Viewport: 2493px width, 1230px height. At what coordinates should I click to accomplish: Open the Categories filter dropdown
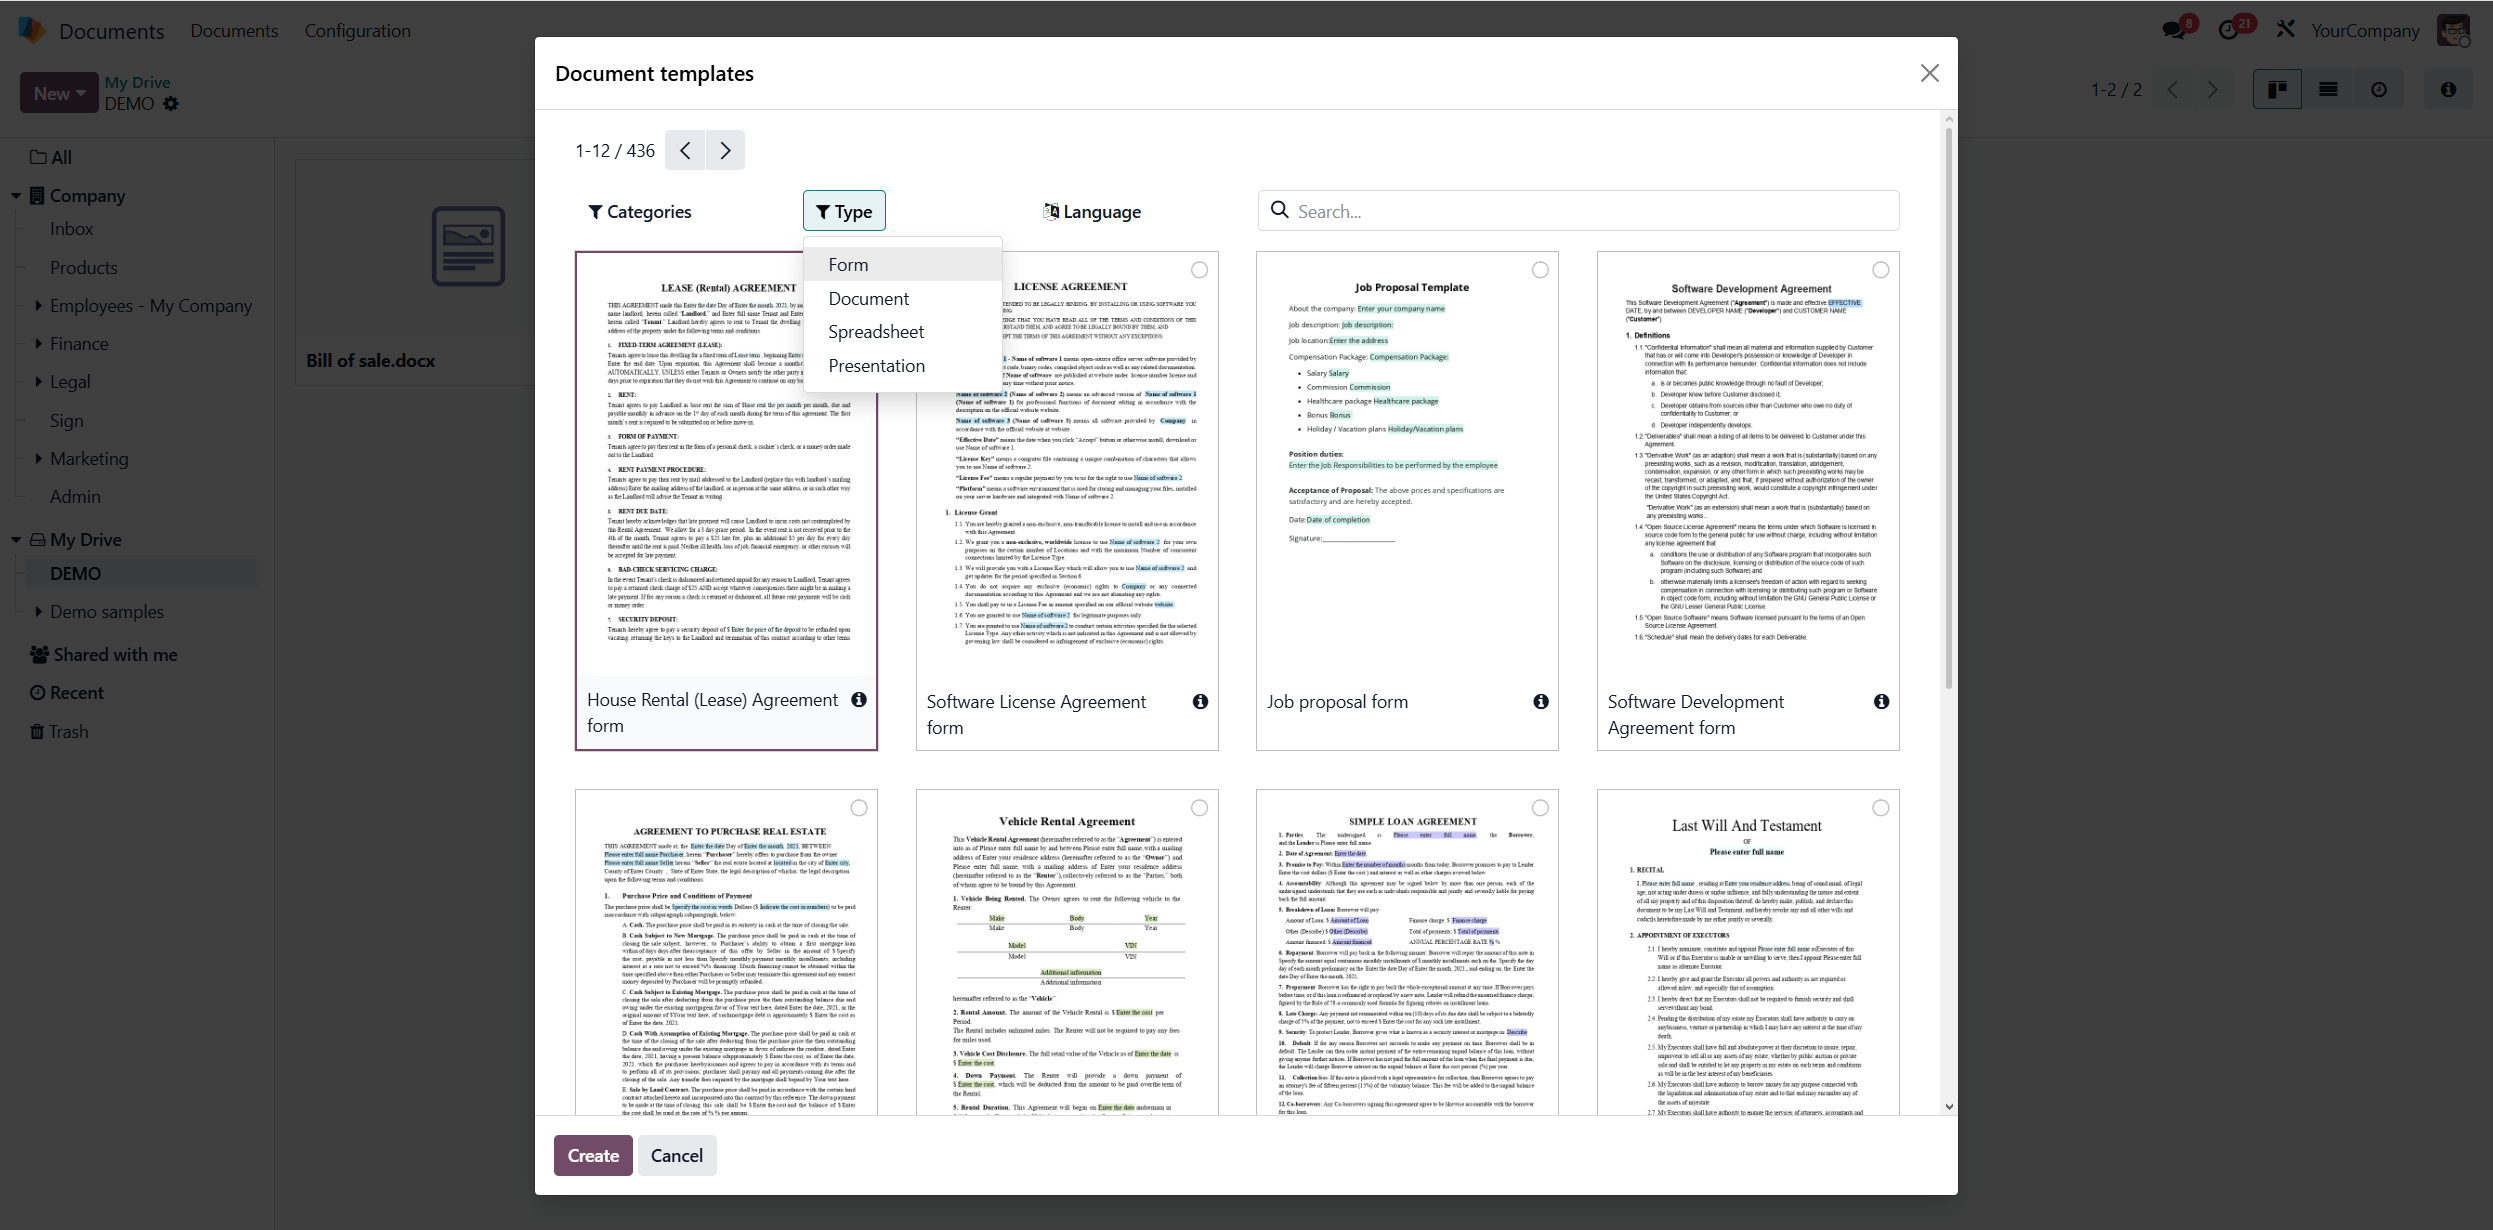640,211
